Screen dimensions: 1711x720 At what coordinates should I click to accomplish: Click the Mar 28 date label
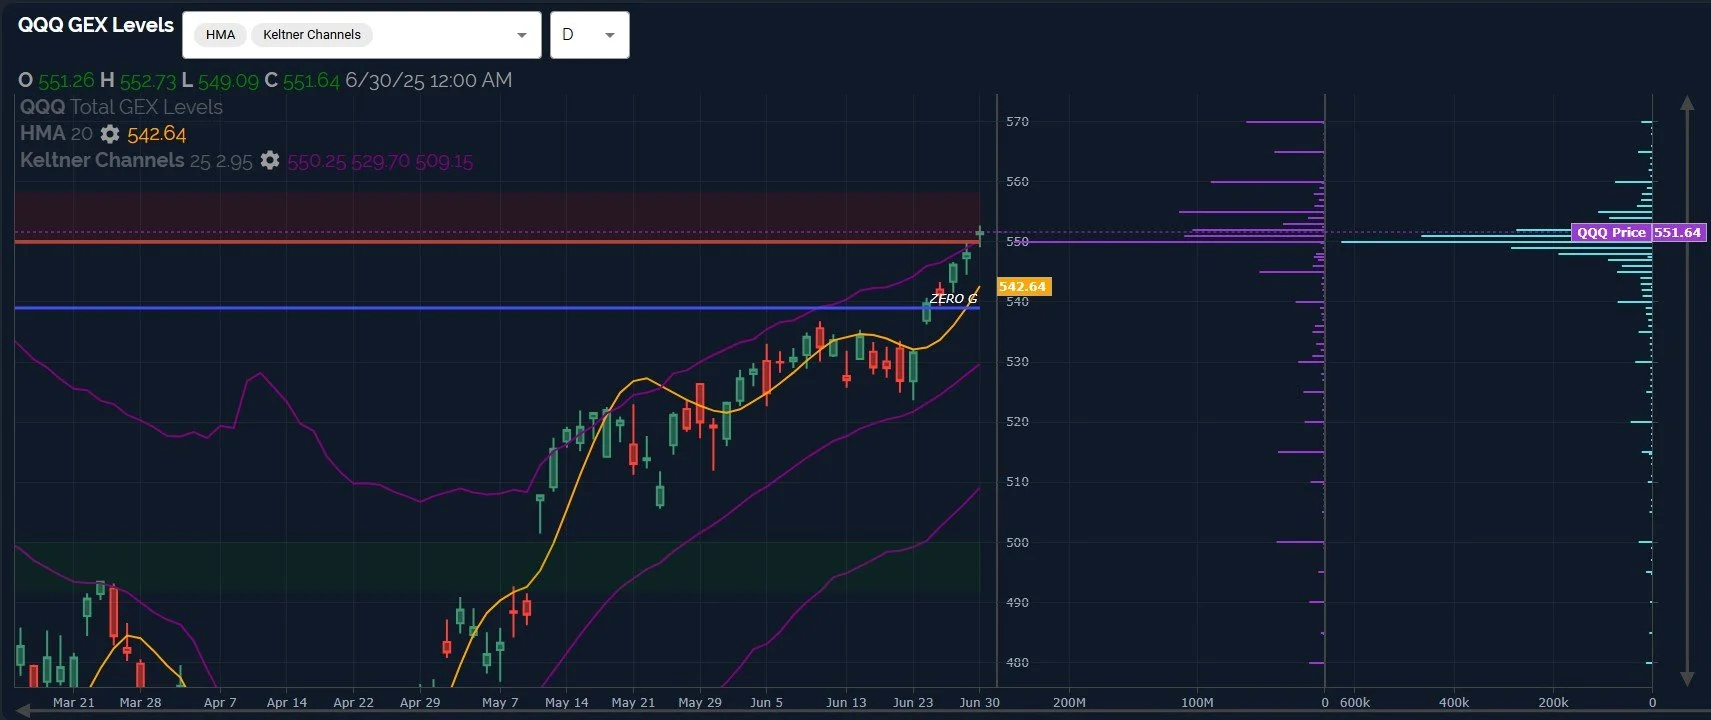point(140,703)
